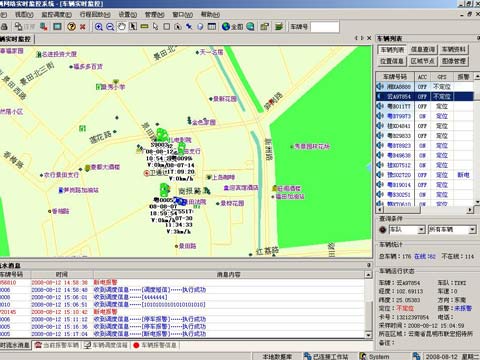Switch to the 当前报警车辆 tab
480x360 pixels.
pyautogui.click(x=57, y=345)
